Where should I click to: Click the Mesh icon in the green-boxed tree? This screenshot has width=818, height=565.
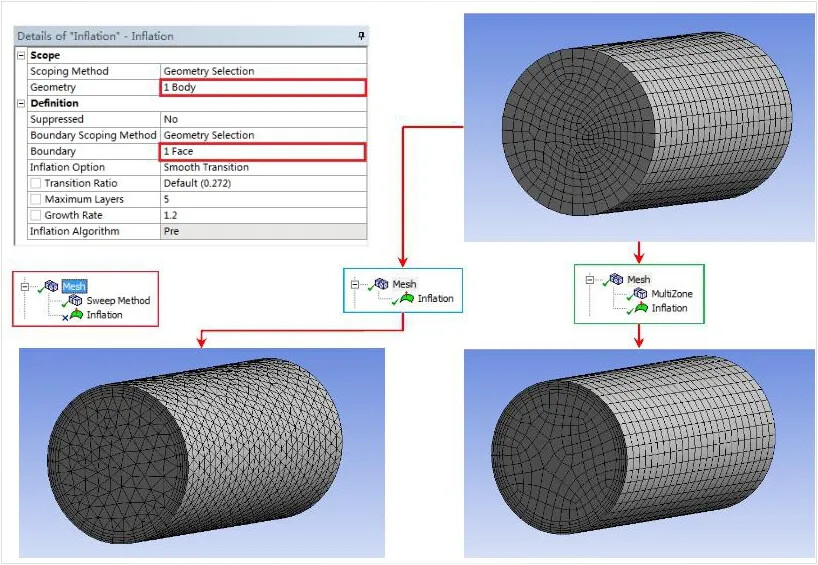pos(616,280)
